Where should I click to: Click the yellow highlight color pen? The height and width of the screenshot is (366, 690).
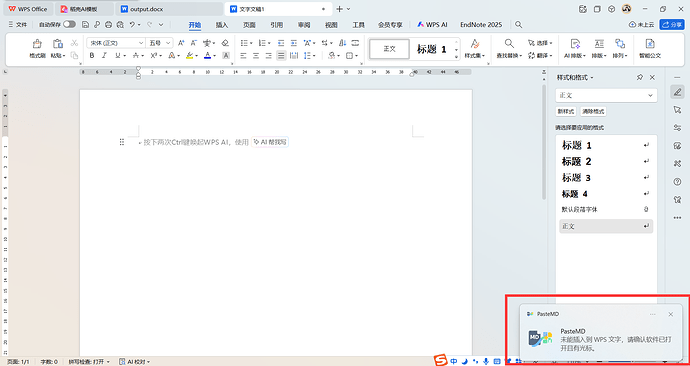pyautogui.click(x=189, y=55)
